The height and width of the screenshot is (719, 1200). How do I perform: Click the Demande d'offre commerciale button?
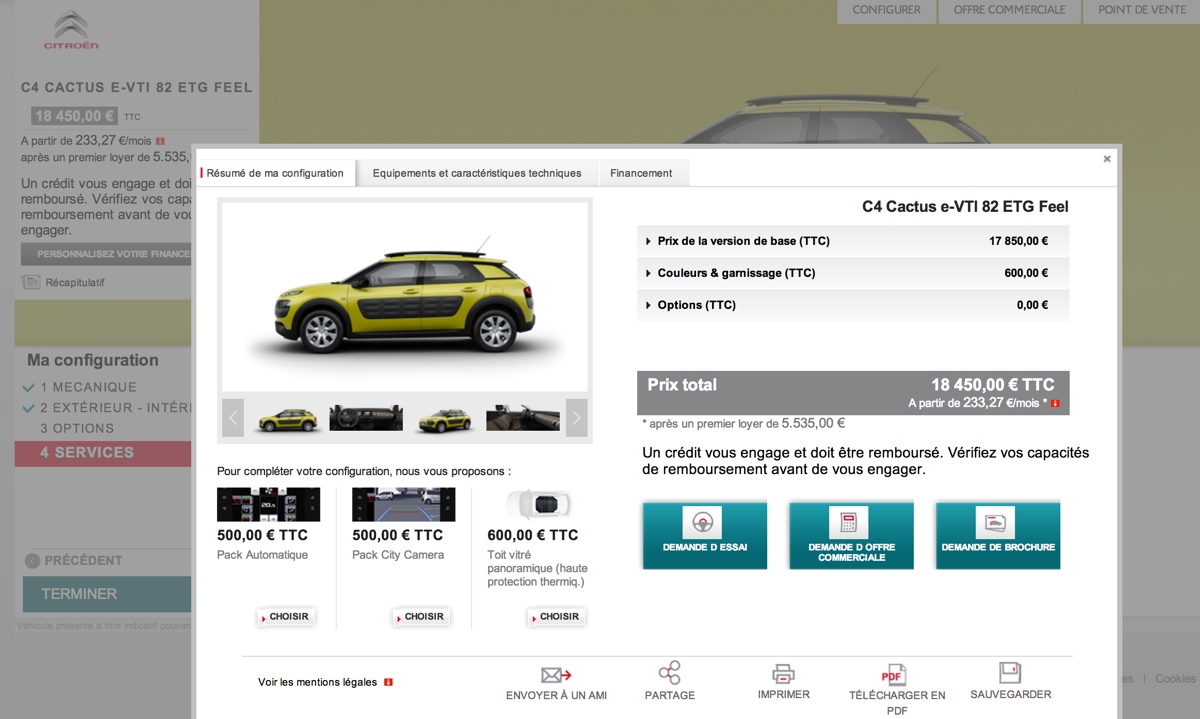tap(851, 535)
